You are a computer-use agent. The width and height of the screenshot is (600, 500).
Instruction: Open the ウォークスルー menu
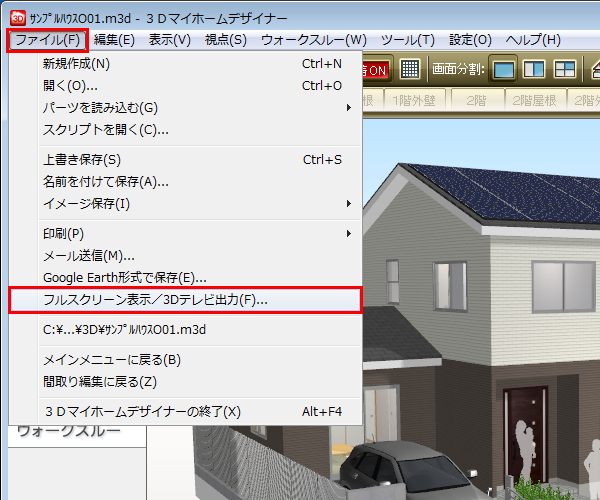[x=313, y=40]
